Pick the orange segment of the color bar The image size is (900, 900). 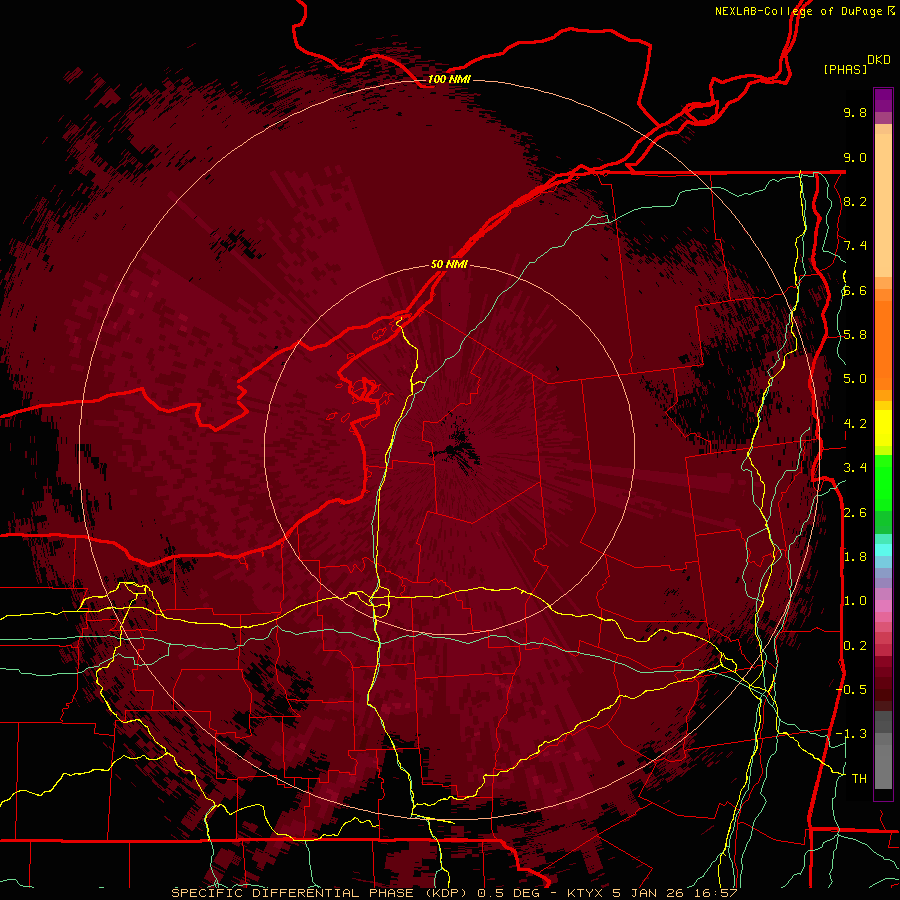(883, 344)
